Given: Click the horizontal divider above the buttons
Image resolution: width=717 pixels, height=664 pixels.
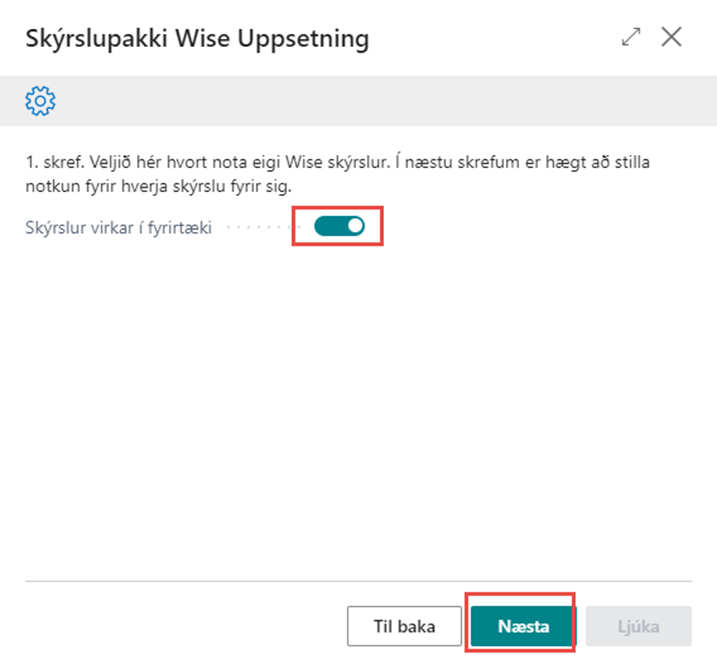Looking at the screenshot, I should coord(358,581).
